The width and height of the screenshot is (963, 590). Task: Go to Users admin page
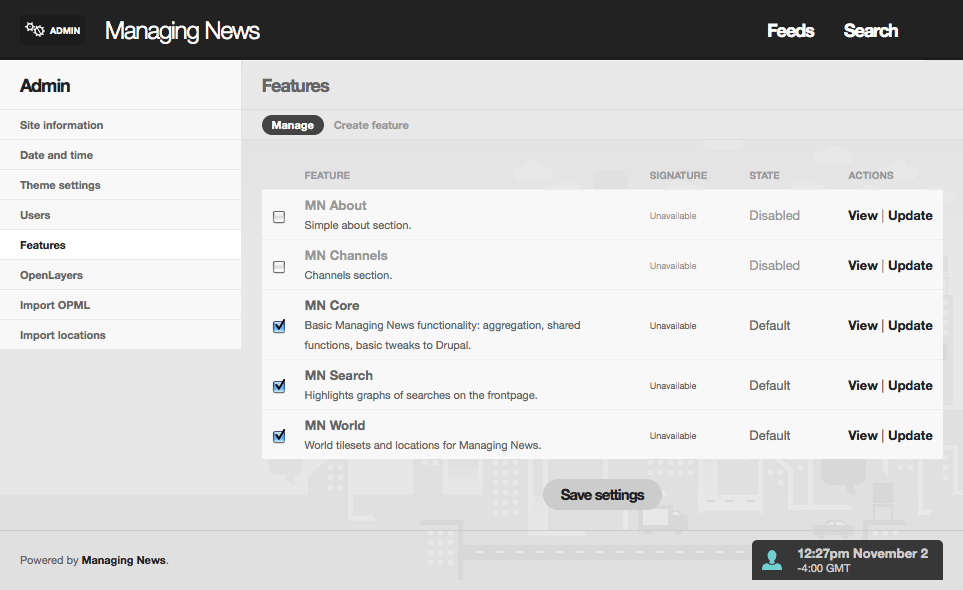pyautogui.click(x=120, y=215)
